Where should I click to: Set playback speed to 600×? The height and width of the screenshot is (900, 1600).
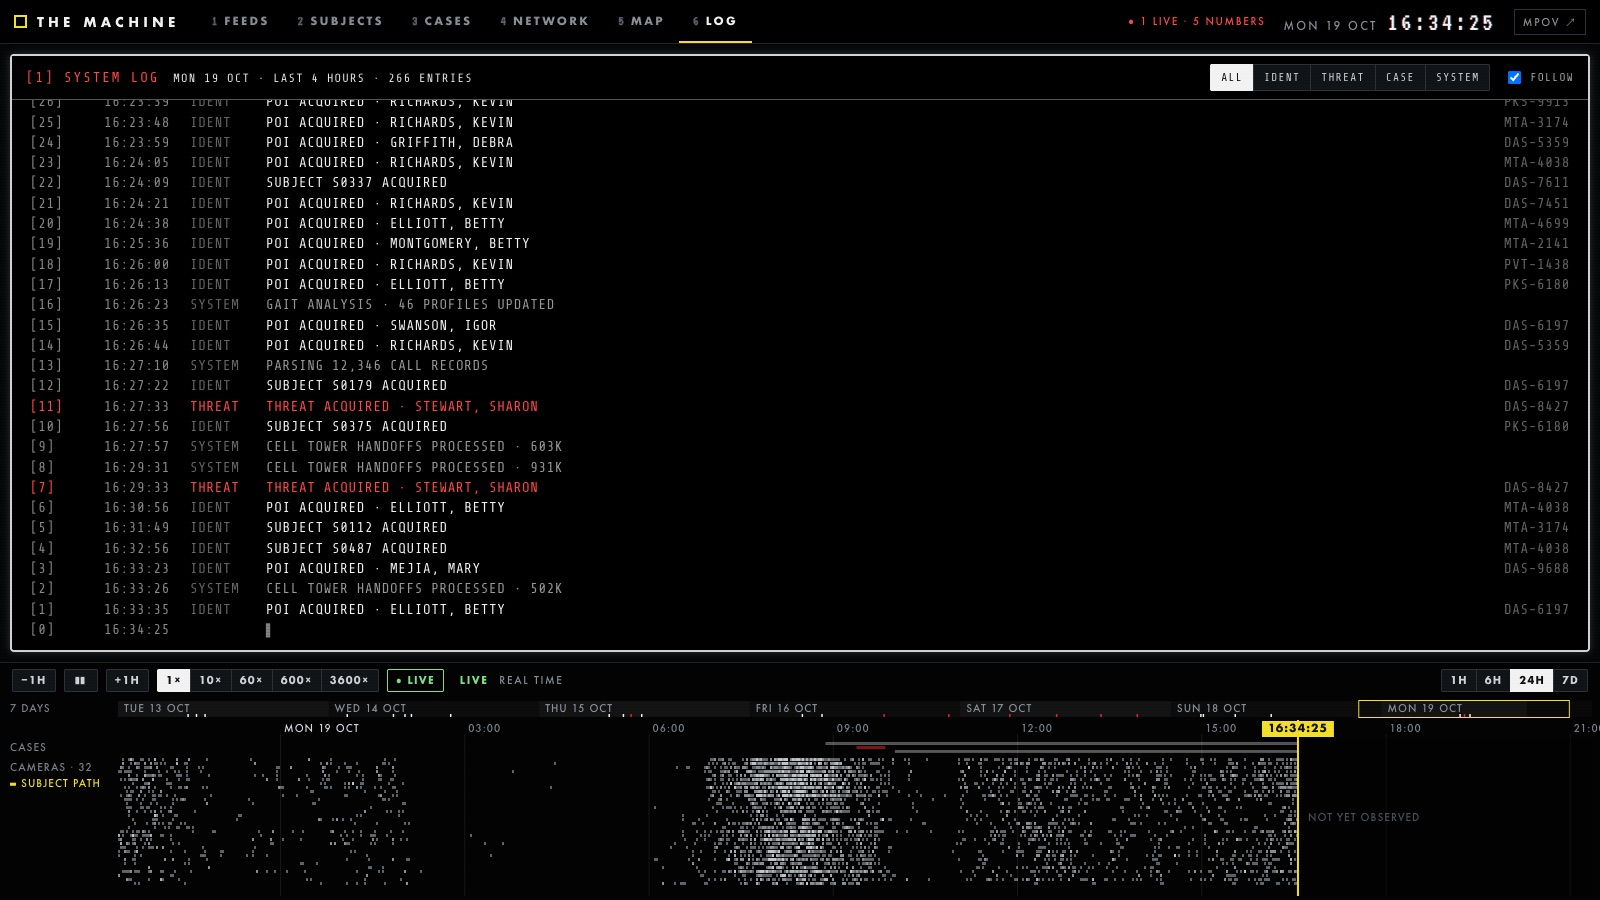tap(296, 680)
